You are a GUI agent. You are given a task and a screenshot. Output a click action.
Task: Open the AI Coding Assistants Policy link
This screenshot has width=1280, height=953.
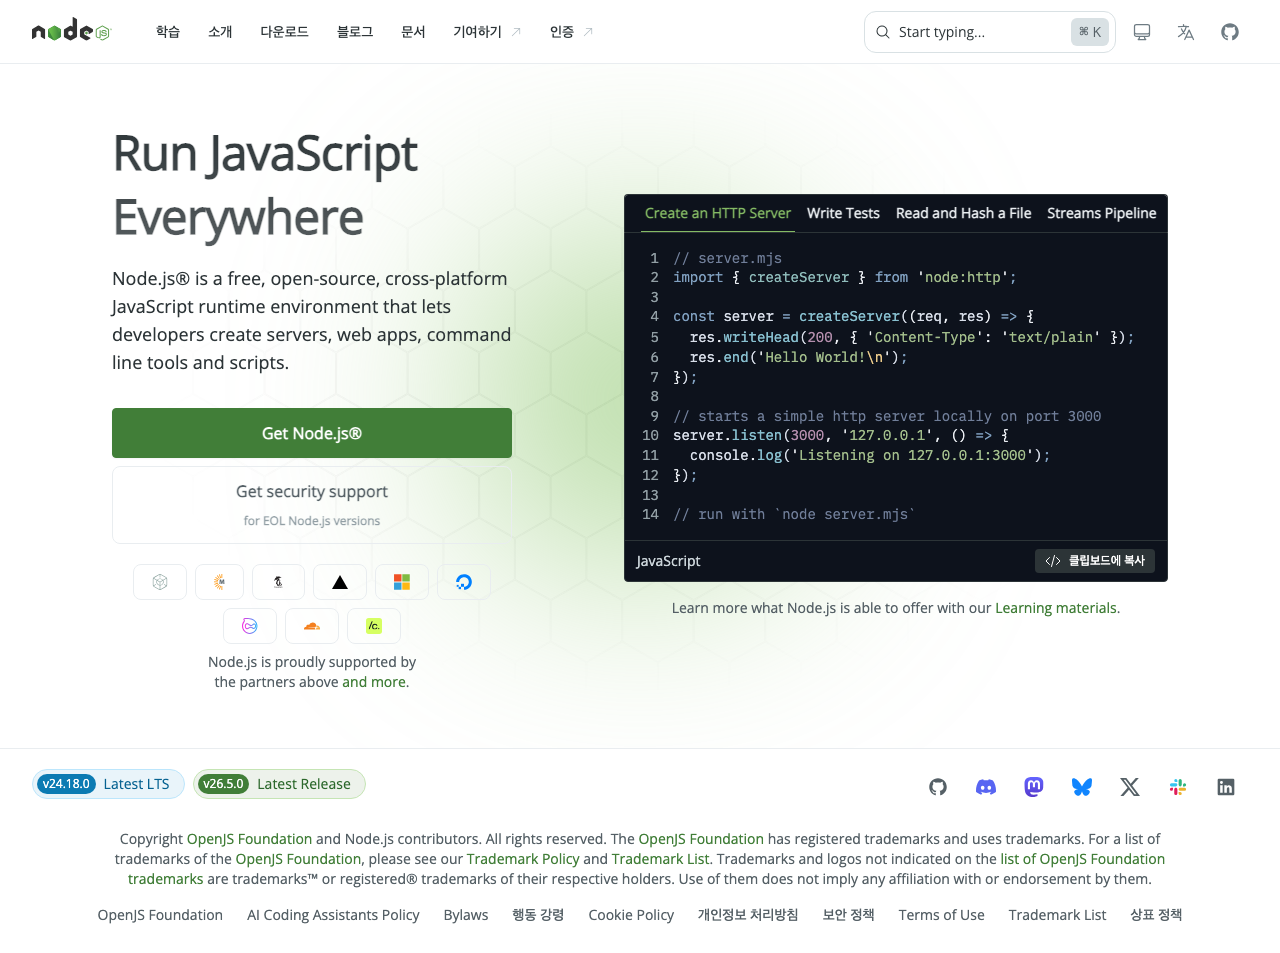pos(333,915)
